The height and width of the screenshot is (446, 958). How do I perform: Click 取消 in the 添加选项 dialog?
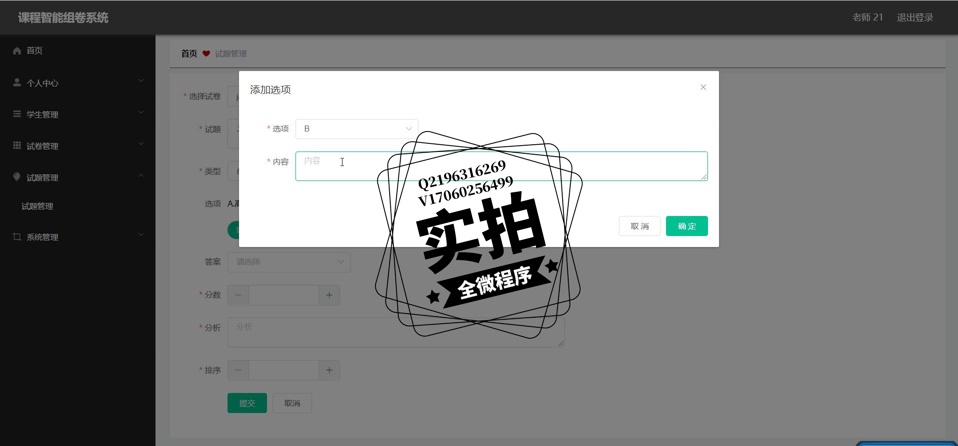click(x=640, y=226)
